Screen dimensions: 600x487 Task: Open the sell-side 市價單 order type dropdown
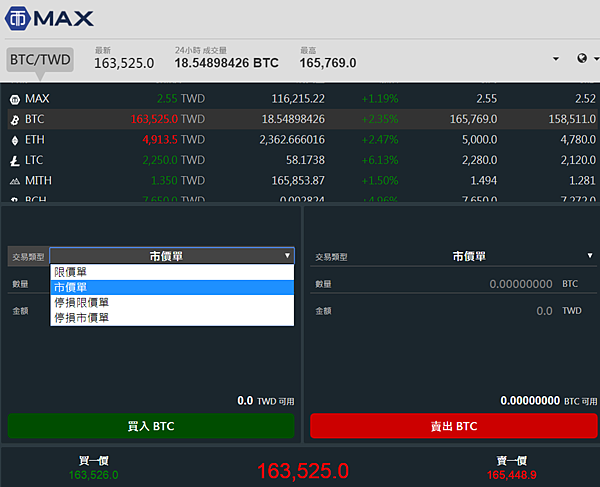(x=469, y=256)
